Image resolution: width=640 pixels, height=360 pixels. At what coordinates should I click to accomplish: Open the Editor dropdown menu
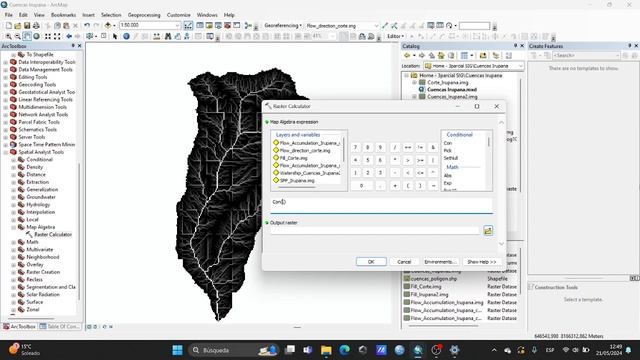(x=395, y=36)
